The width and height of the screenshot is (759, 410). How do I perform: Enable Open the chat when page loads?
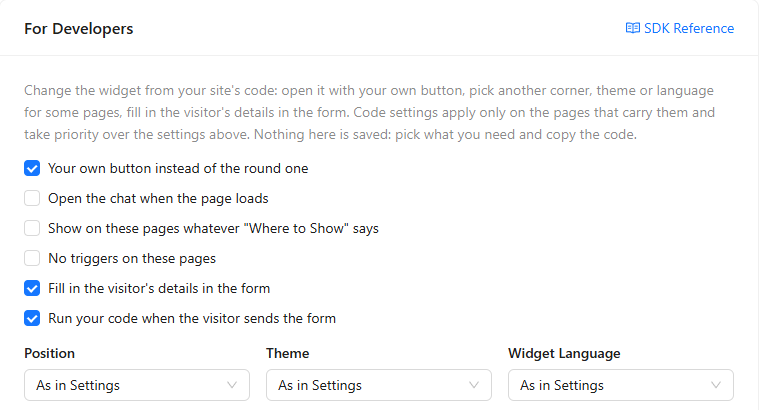(32, 198)
